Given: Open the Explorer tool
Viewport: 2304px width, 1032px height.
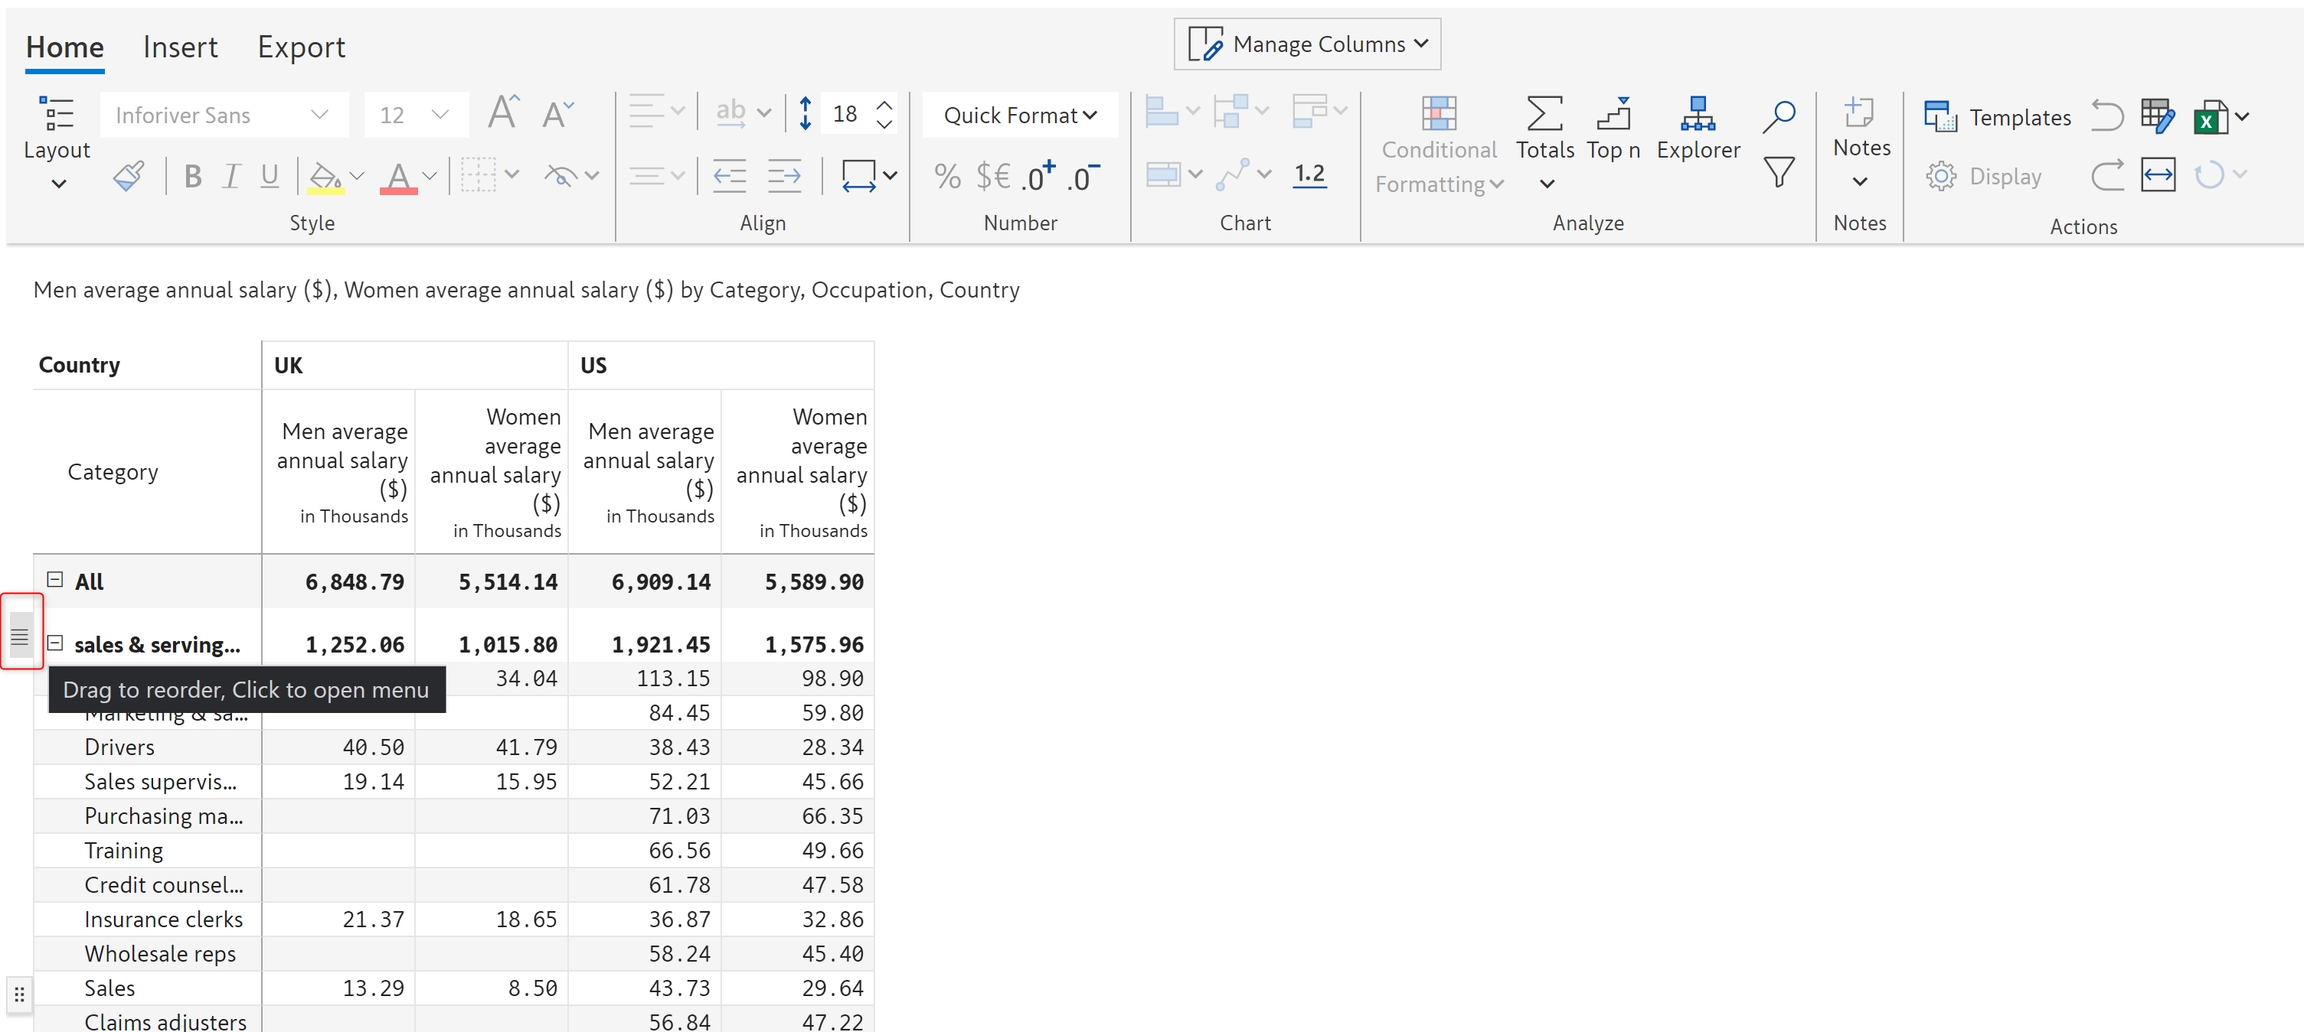Looking at the screenshot, I should 1697,128.
